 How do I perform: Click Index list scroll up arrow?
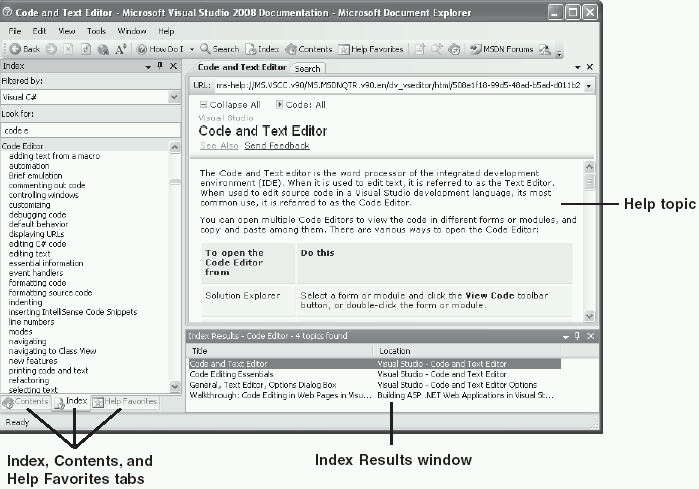click(175, 147)
